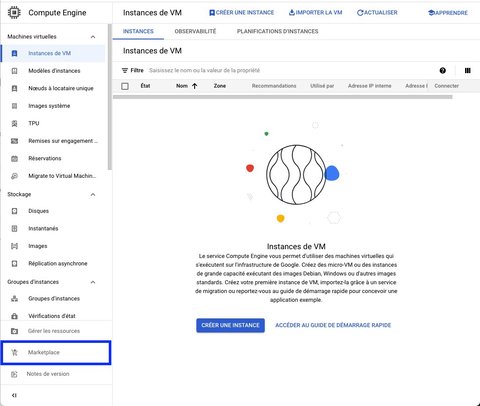Click the Instances de VM sidebar icon

pyautogui.click(x=14, y=53)
